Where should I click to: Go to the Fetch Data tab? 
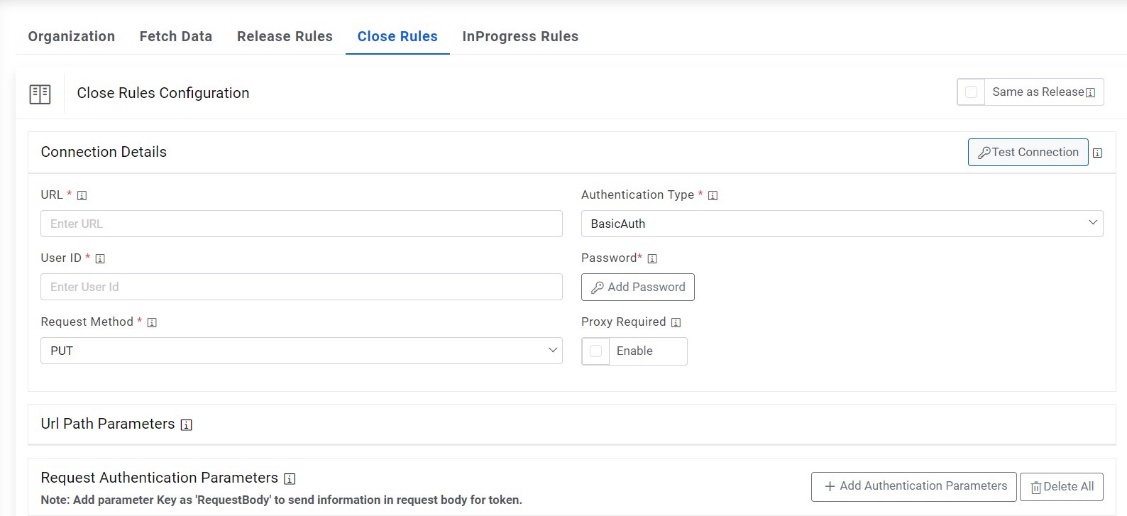[176, 36]
